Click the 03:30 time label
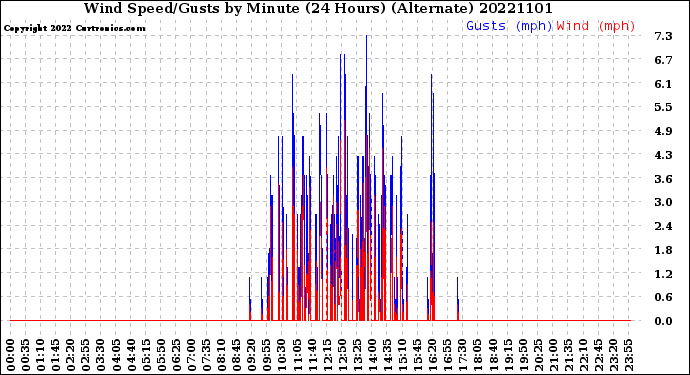 click(x=101, y=355)
